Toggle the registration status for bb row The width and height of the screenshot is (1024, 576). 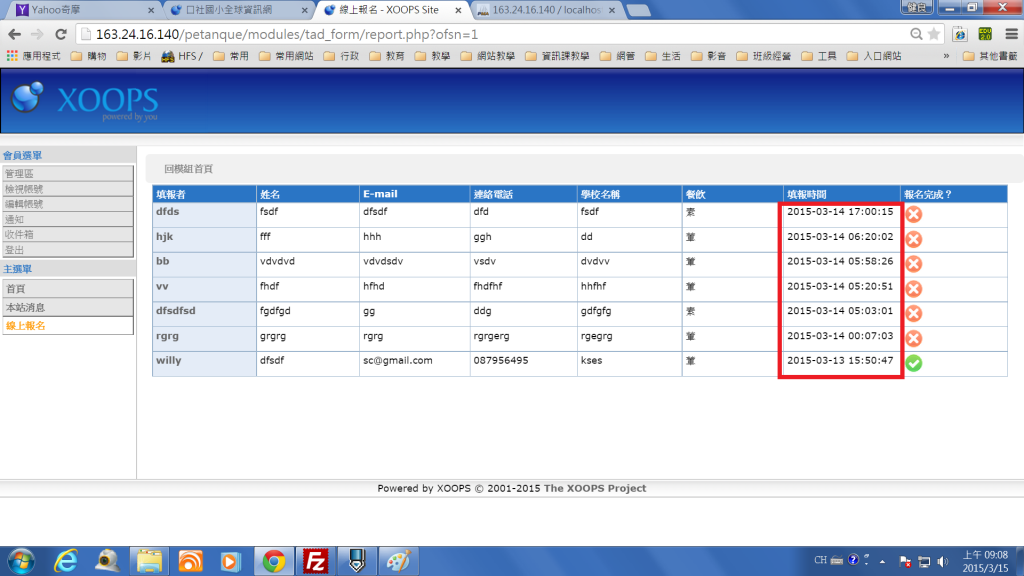click(913, 264)
